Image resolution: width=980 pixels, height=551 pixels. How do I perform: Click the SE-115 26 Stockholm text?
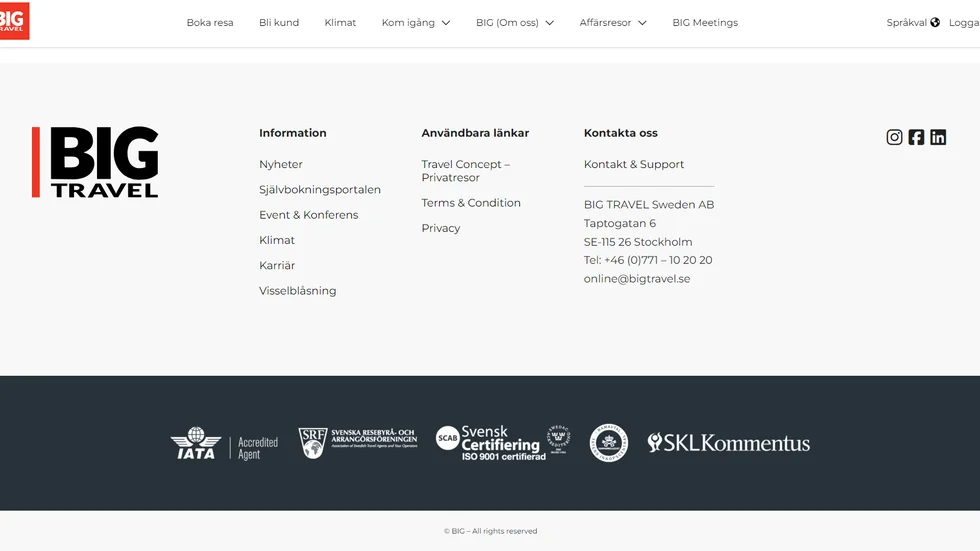[x=638, y=242]
